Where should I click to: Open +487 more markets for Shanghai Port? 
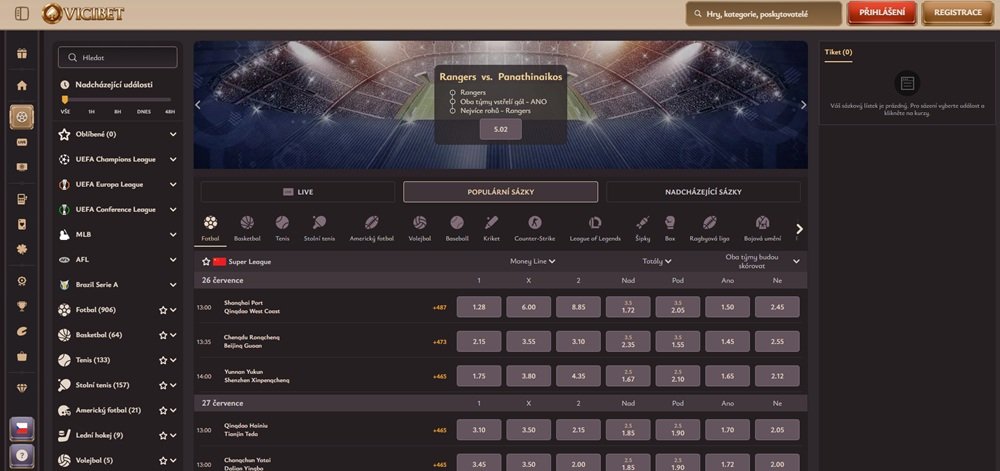pyautogui.click(x=439, y=307)
